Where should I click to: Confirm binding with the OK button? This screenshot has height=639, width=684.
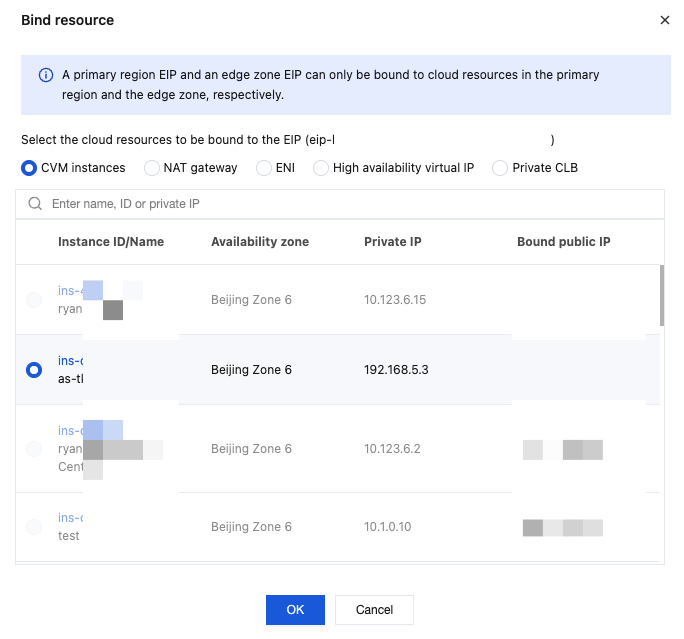point(295,610)
